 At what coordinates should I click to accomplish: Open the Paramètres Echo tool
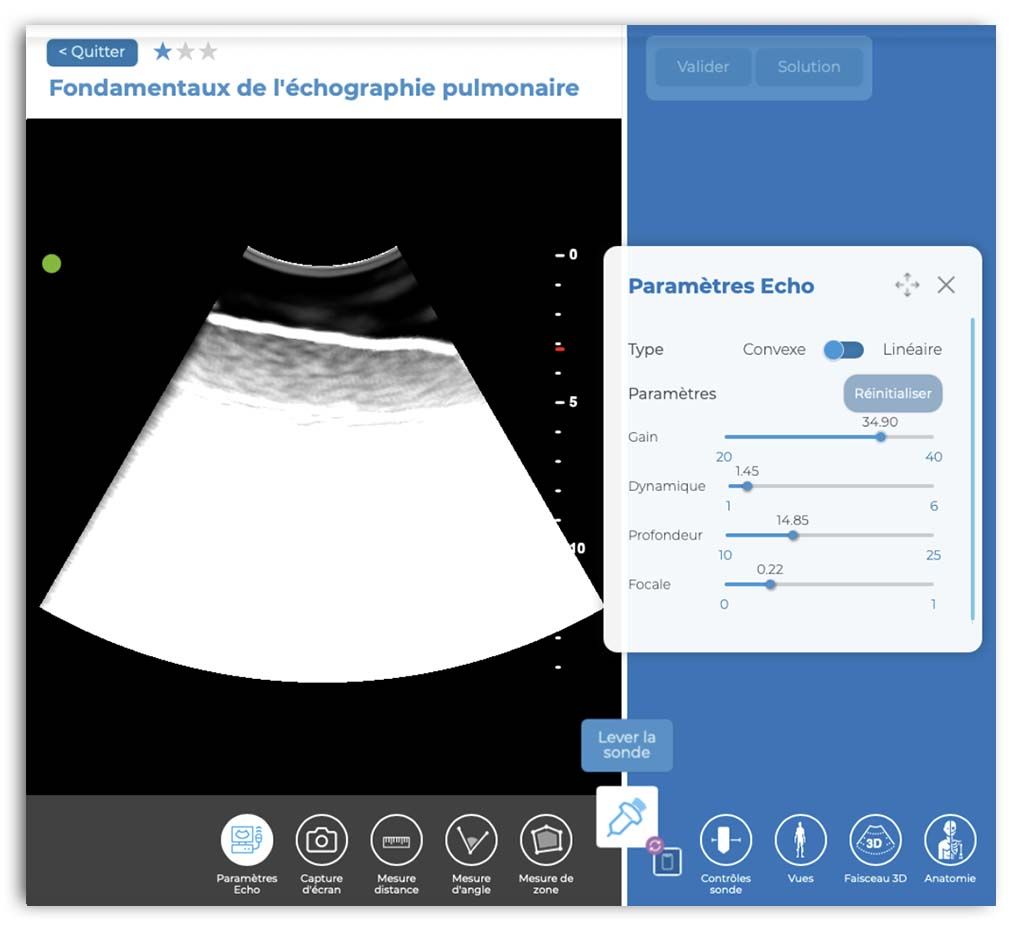click(x=246, y=840)
